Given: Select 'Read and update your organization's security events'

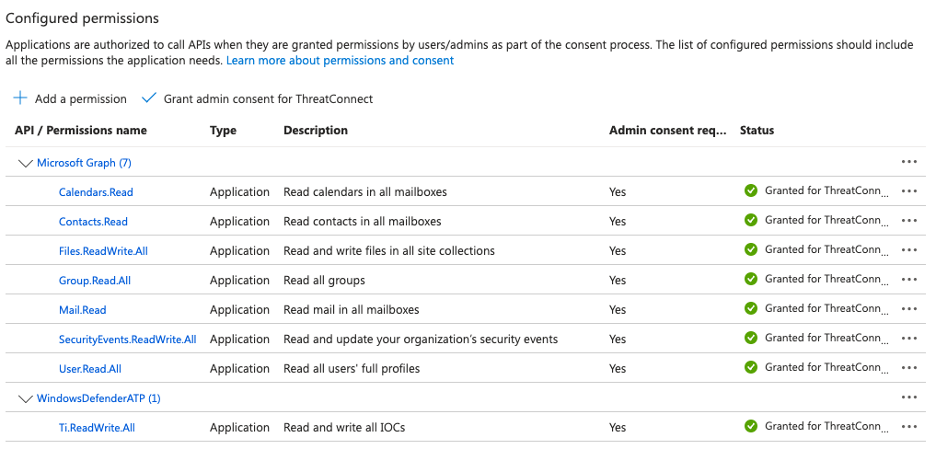Looking at the screenshot, I should 421,340.
